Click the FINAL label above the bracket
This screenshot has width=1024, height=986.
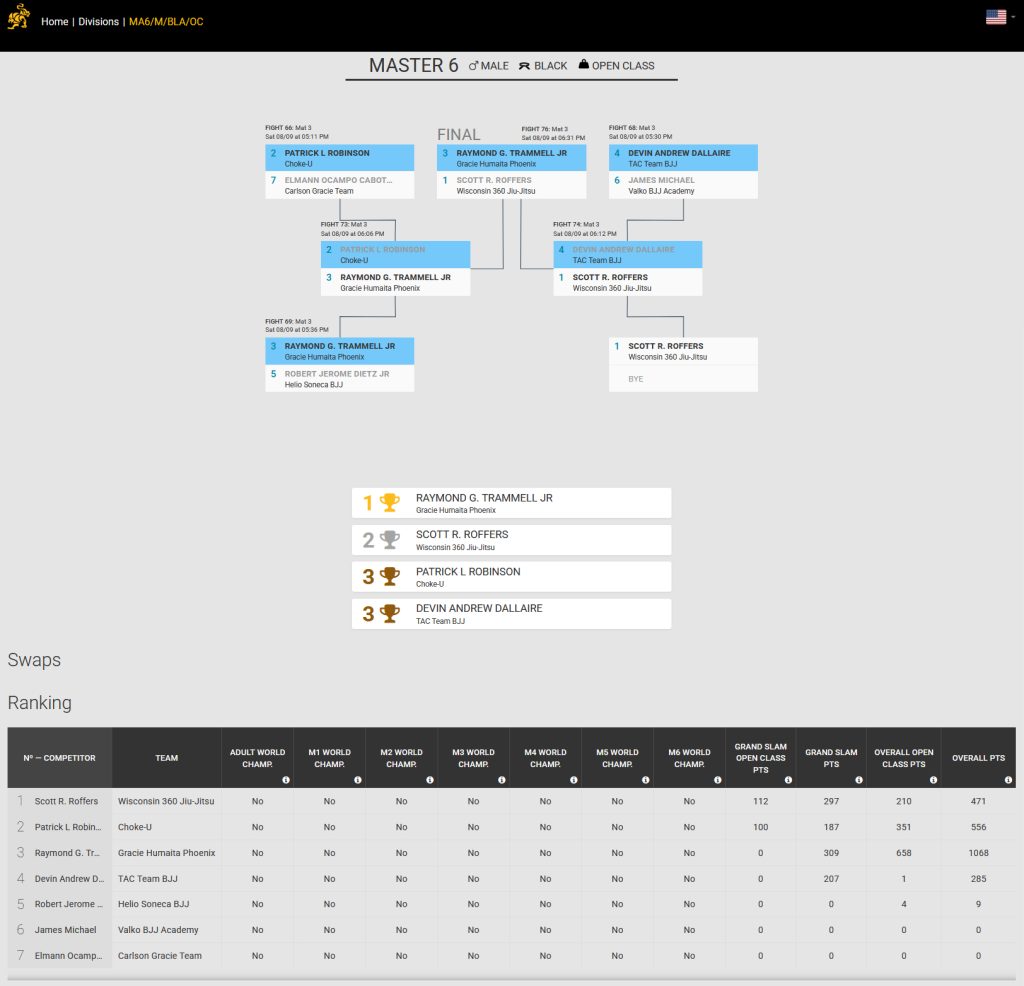(458, 135)
